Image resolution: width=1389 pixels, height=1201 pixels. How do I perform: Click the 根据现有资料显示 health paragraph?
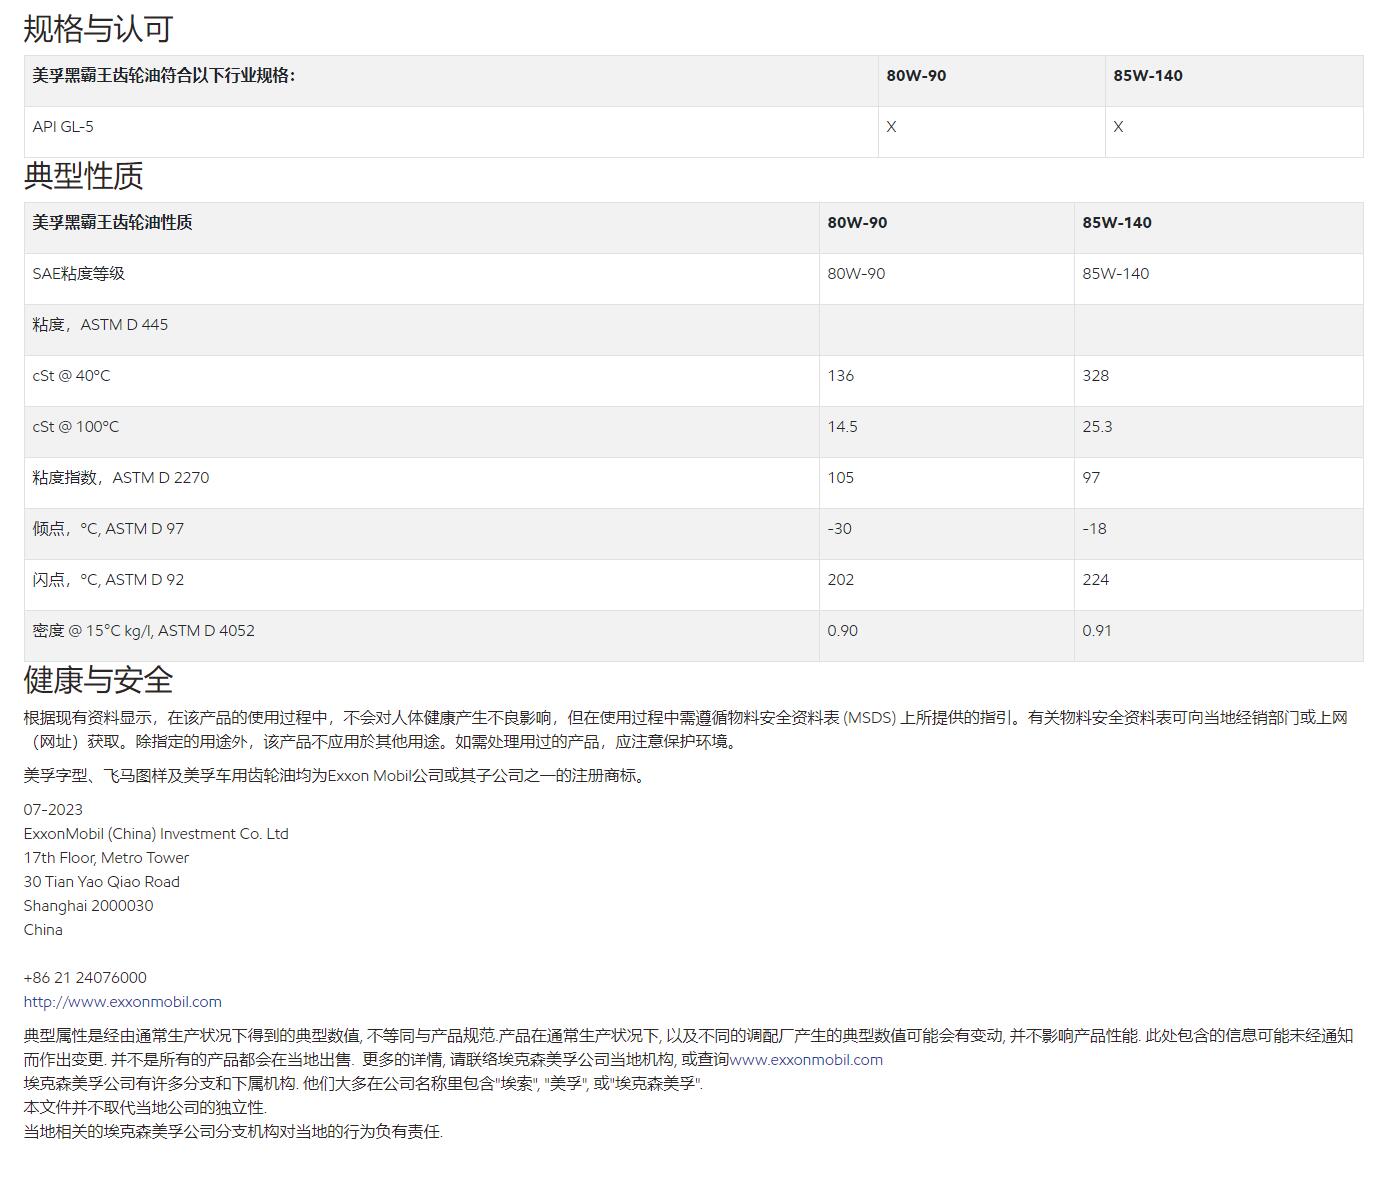686,730
